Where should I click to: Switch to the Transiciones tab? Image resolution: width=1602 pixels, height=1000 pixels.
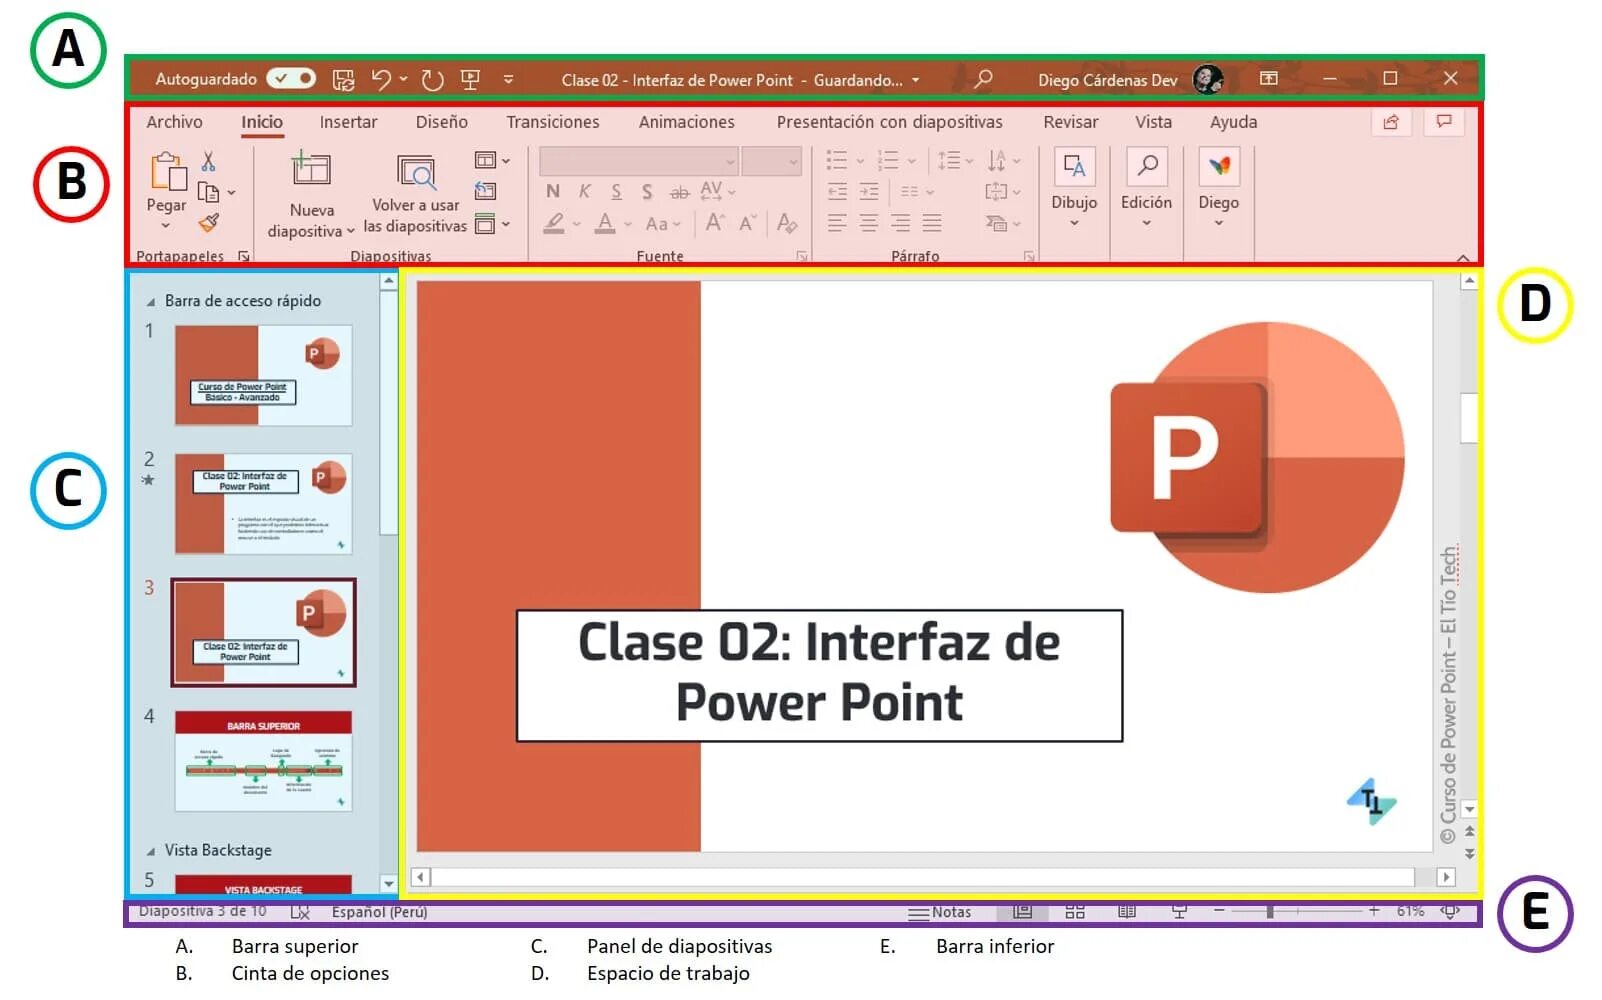553,122
